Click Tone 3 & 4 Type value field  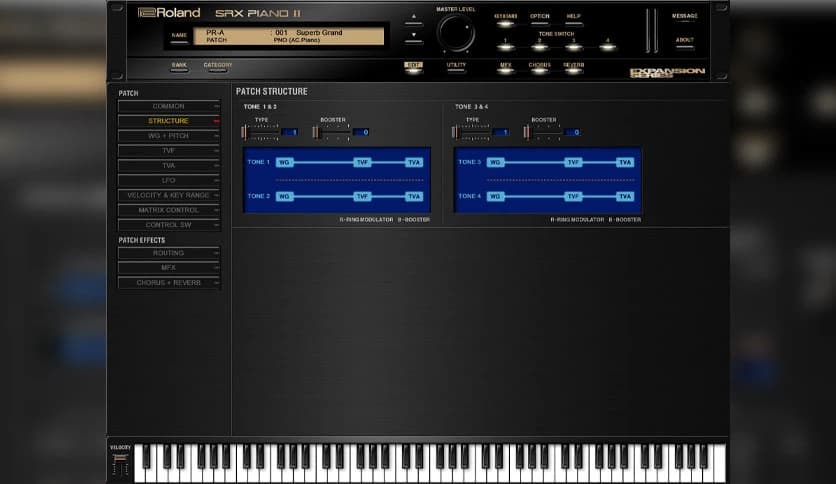[501, 132]
